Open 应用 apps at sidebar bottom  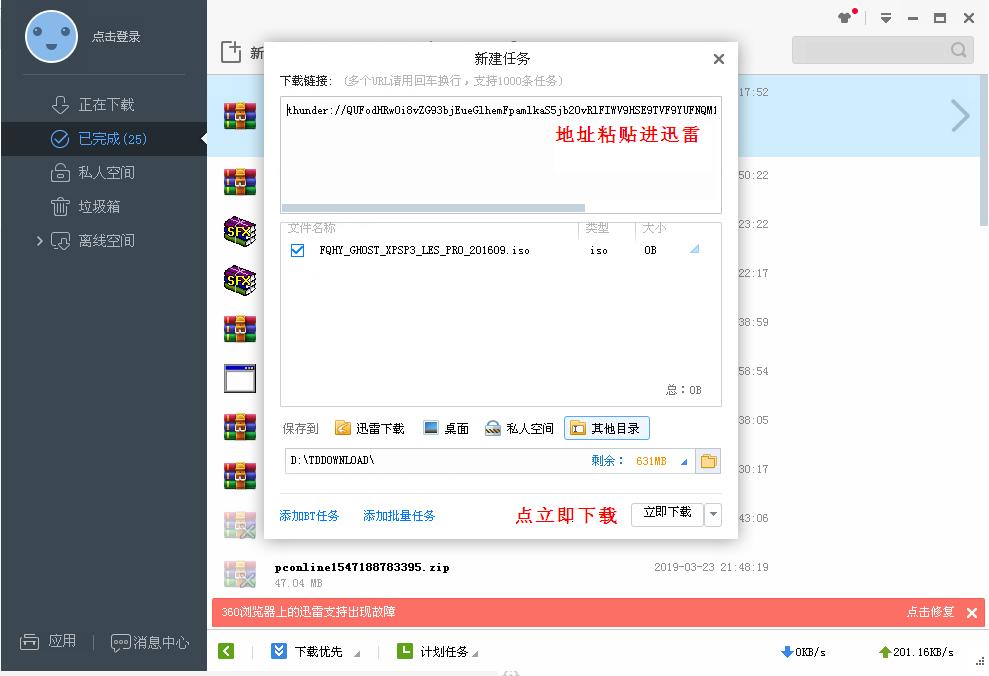[48, 641]
